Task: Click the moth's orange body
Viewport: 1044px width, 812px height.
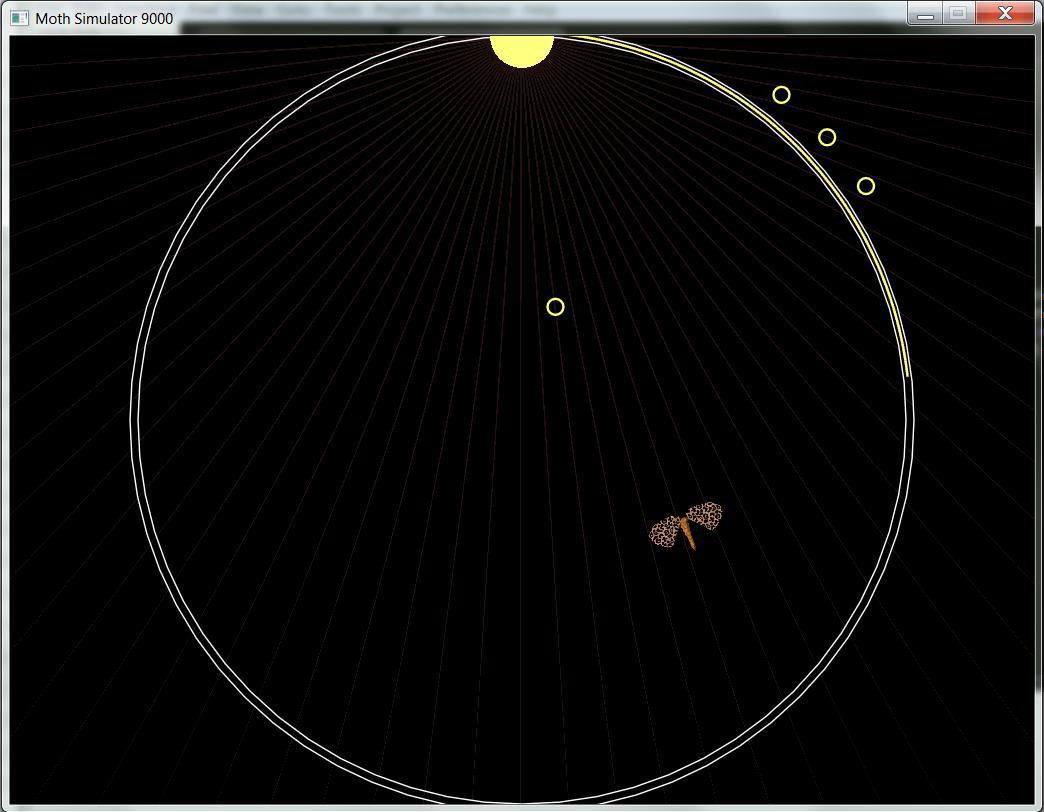Action: 688,533
